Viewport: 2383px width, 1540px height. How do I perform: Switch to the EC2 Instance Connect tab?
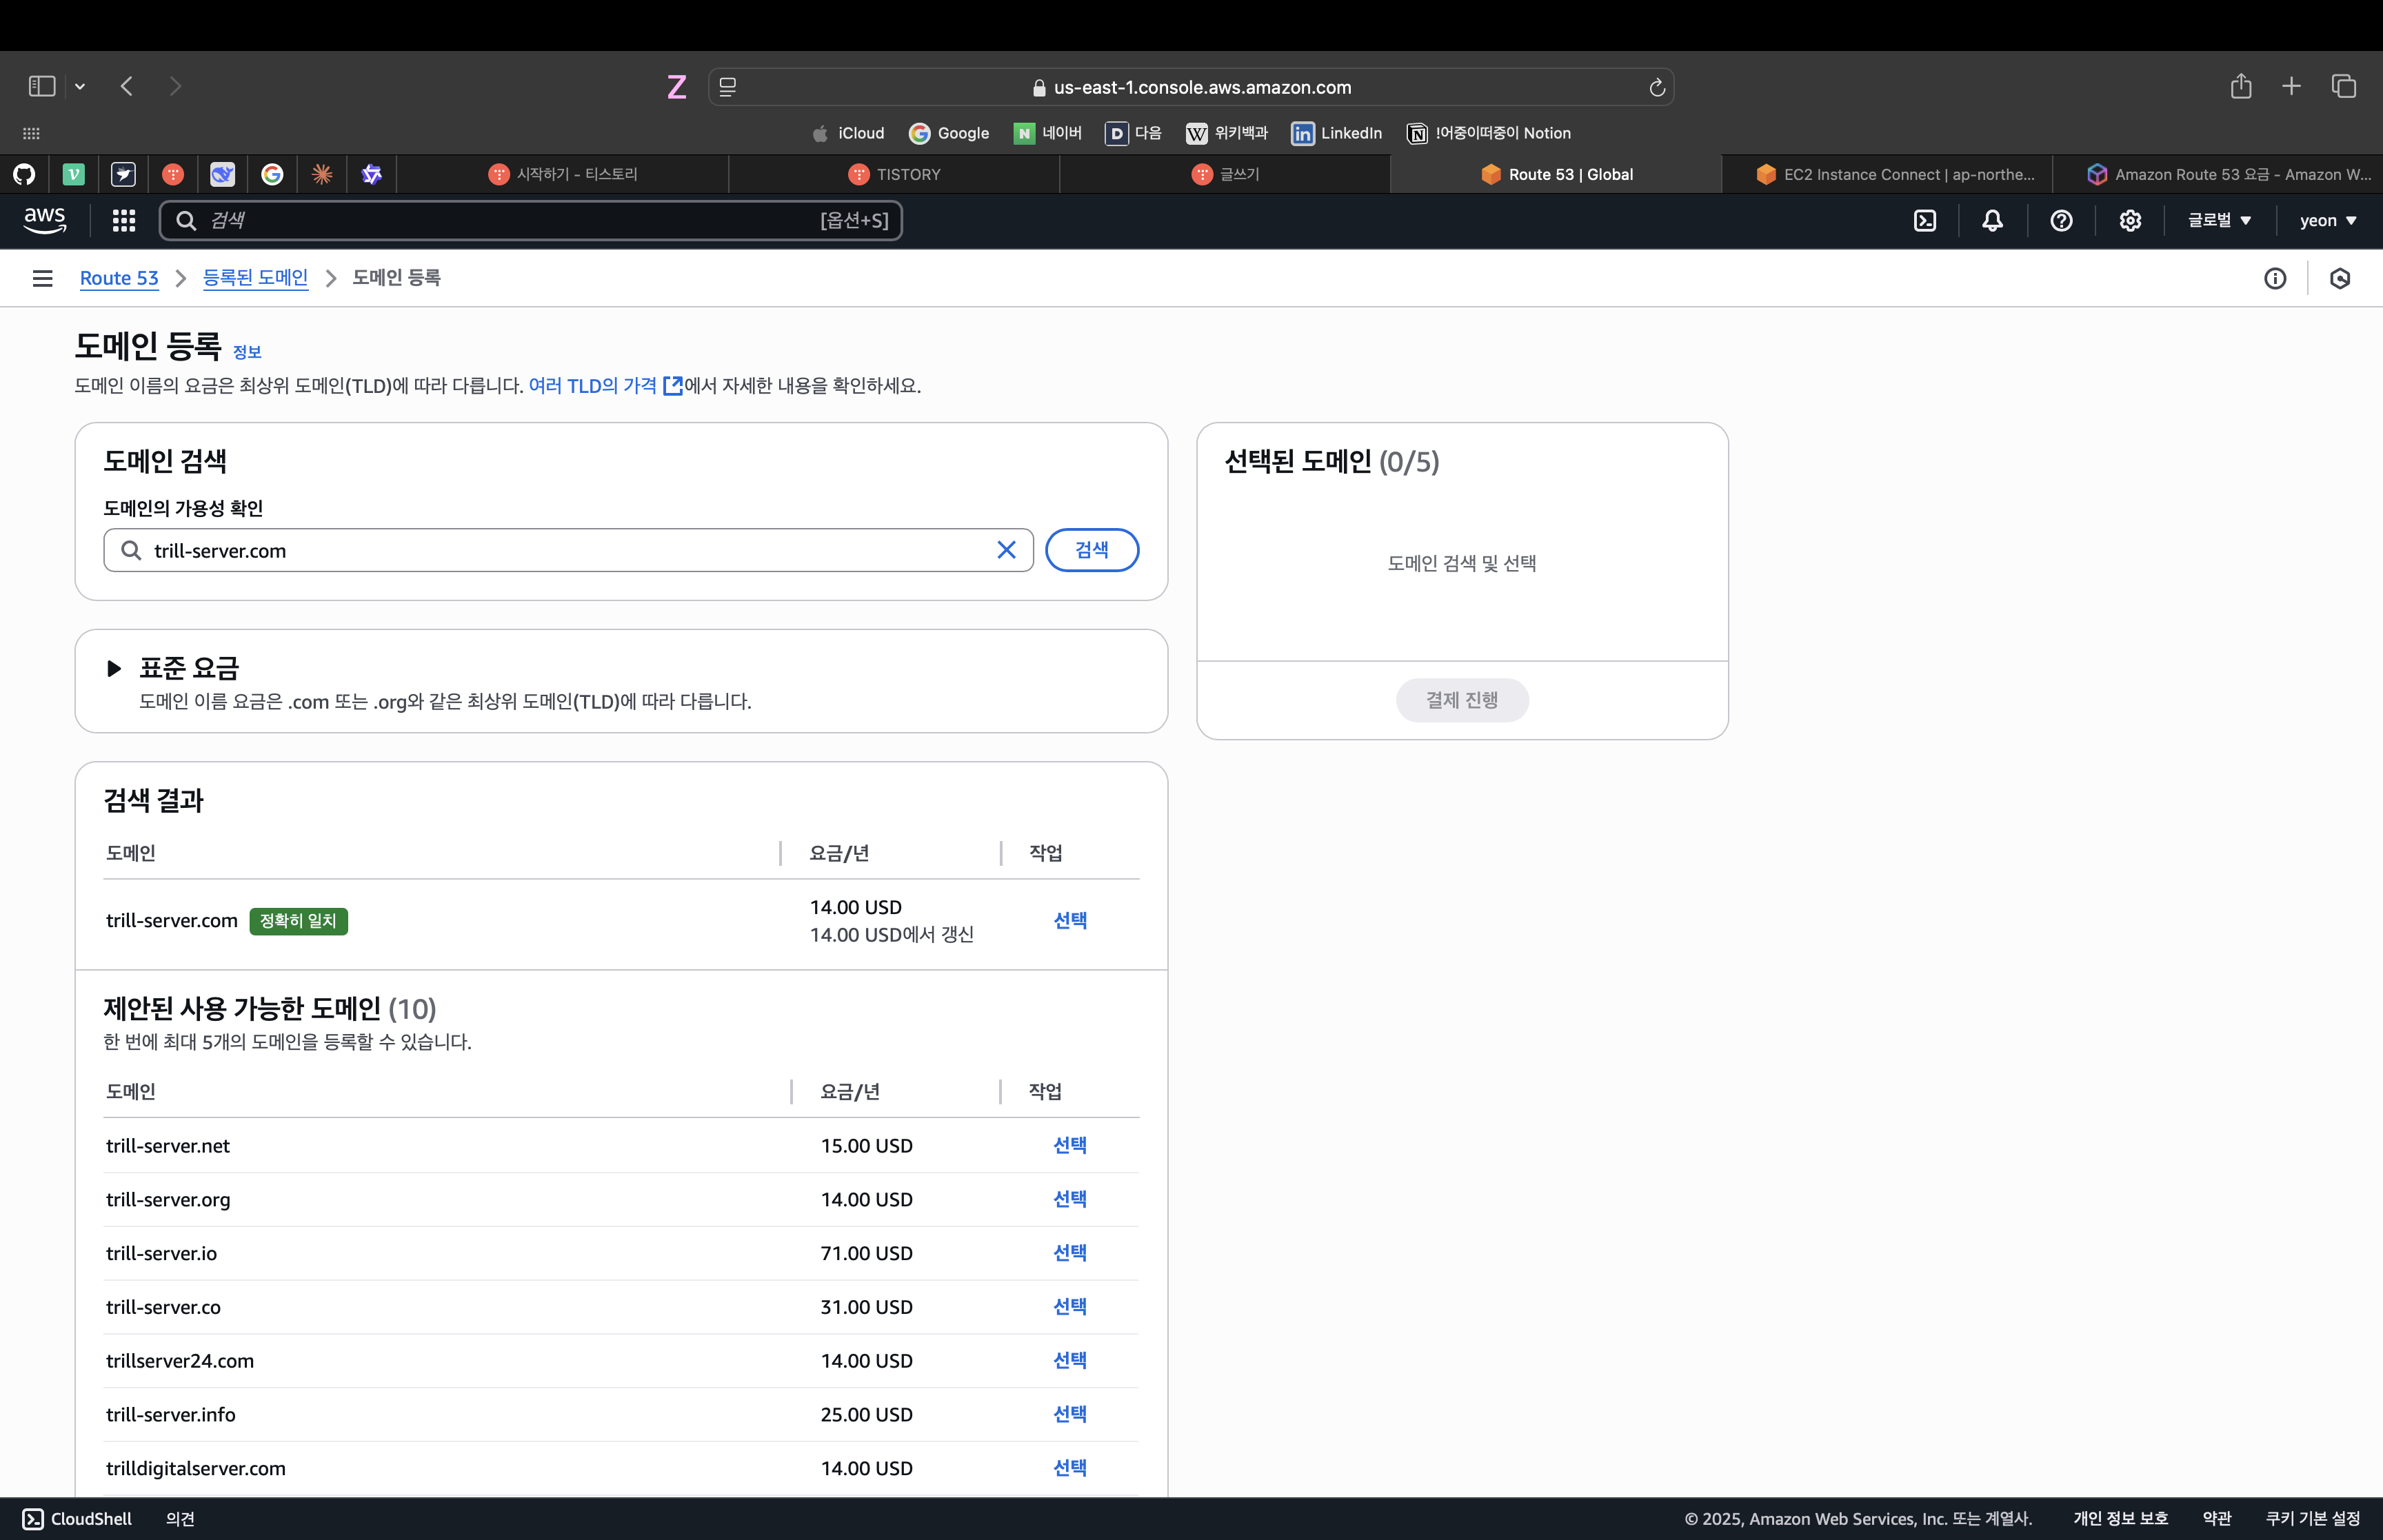click(1894, 174)
